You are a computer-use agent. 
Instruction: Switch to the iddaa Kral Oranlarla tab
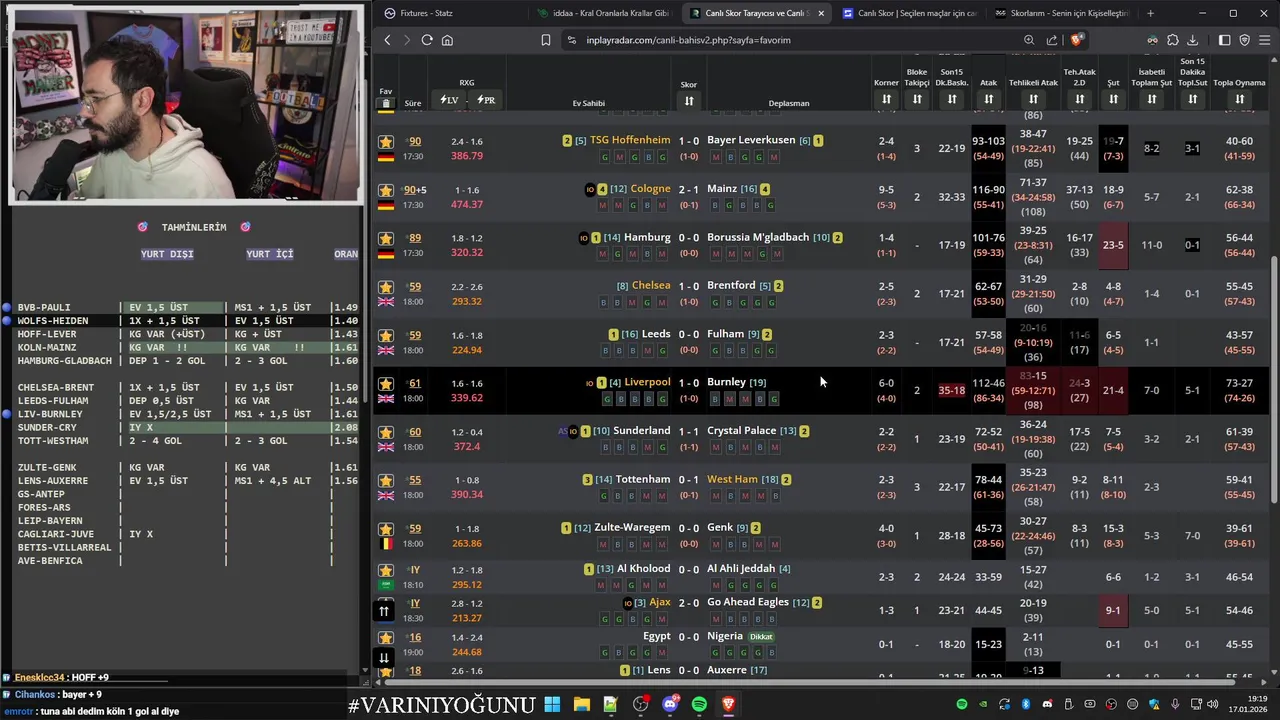tap(604, 13)
